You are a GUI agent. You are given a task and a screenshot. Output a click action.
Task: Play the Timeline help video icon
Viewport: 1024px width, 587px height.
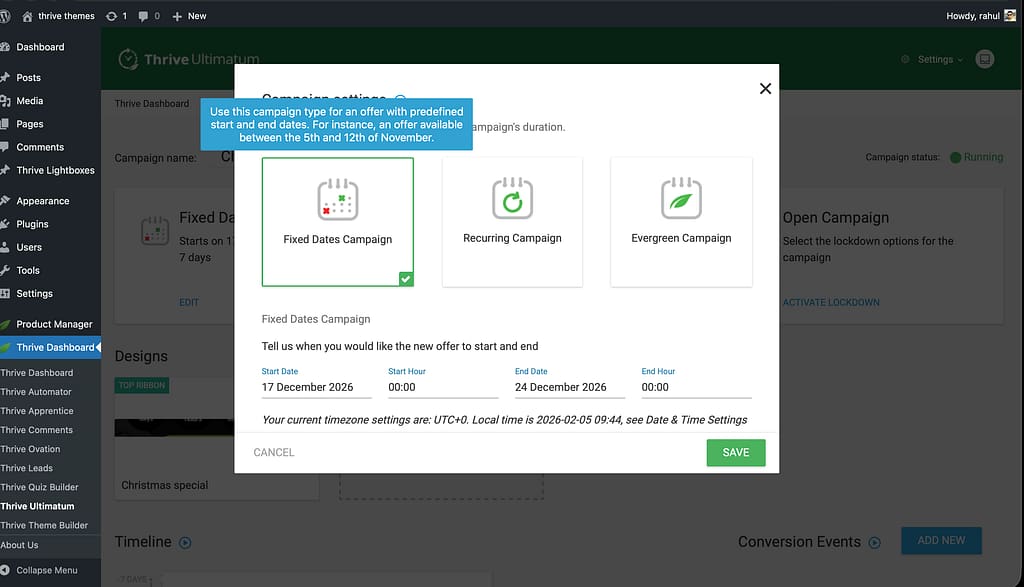185,542
